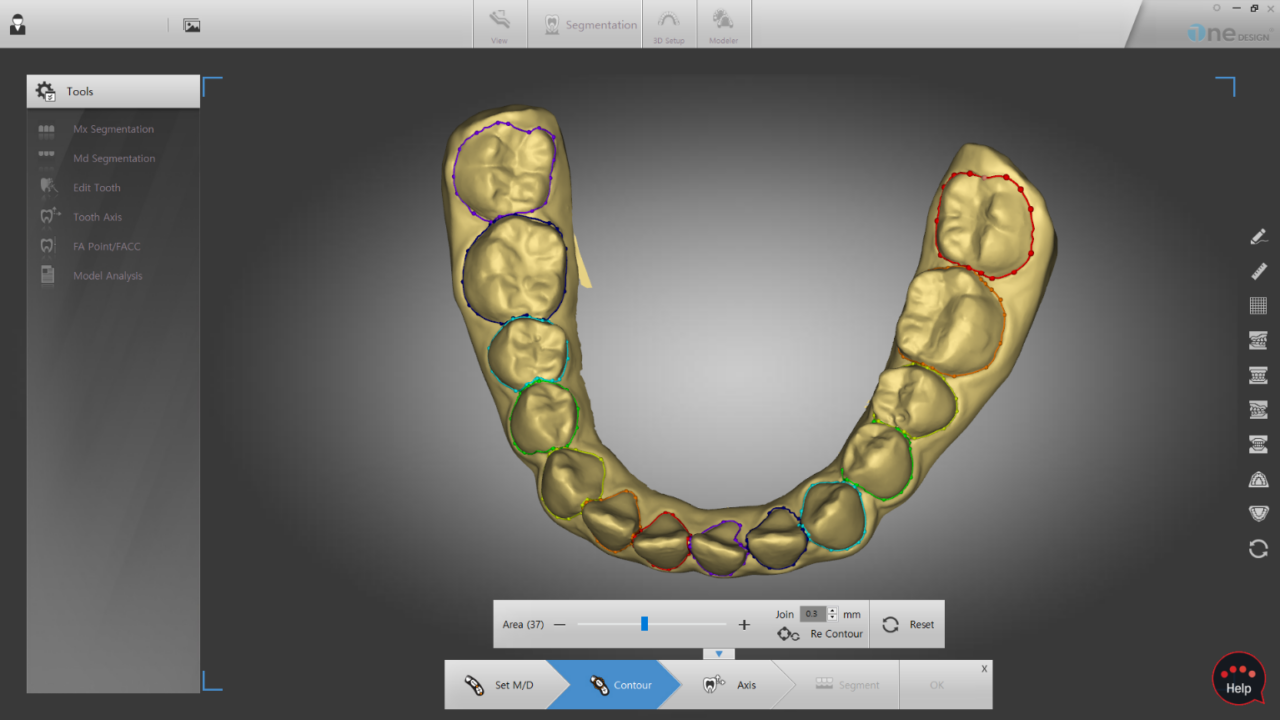This screenshot has height=720, width=1280.
Task: Click the model refresh icon at sidebar bottom
Action: coord(1258,548)
